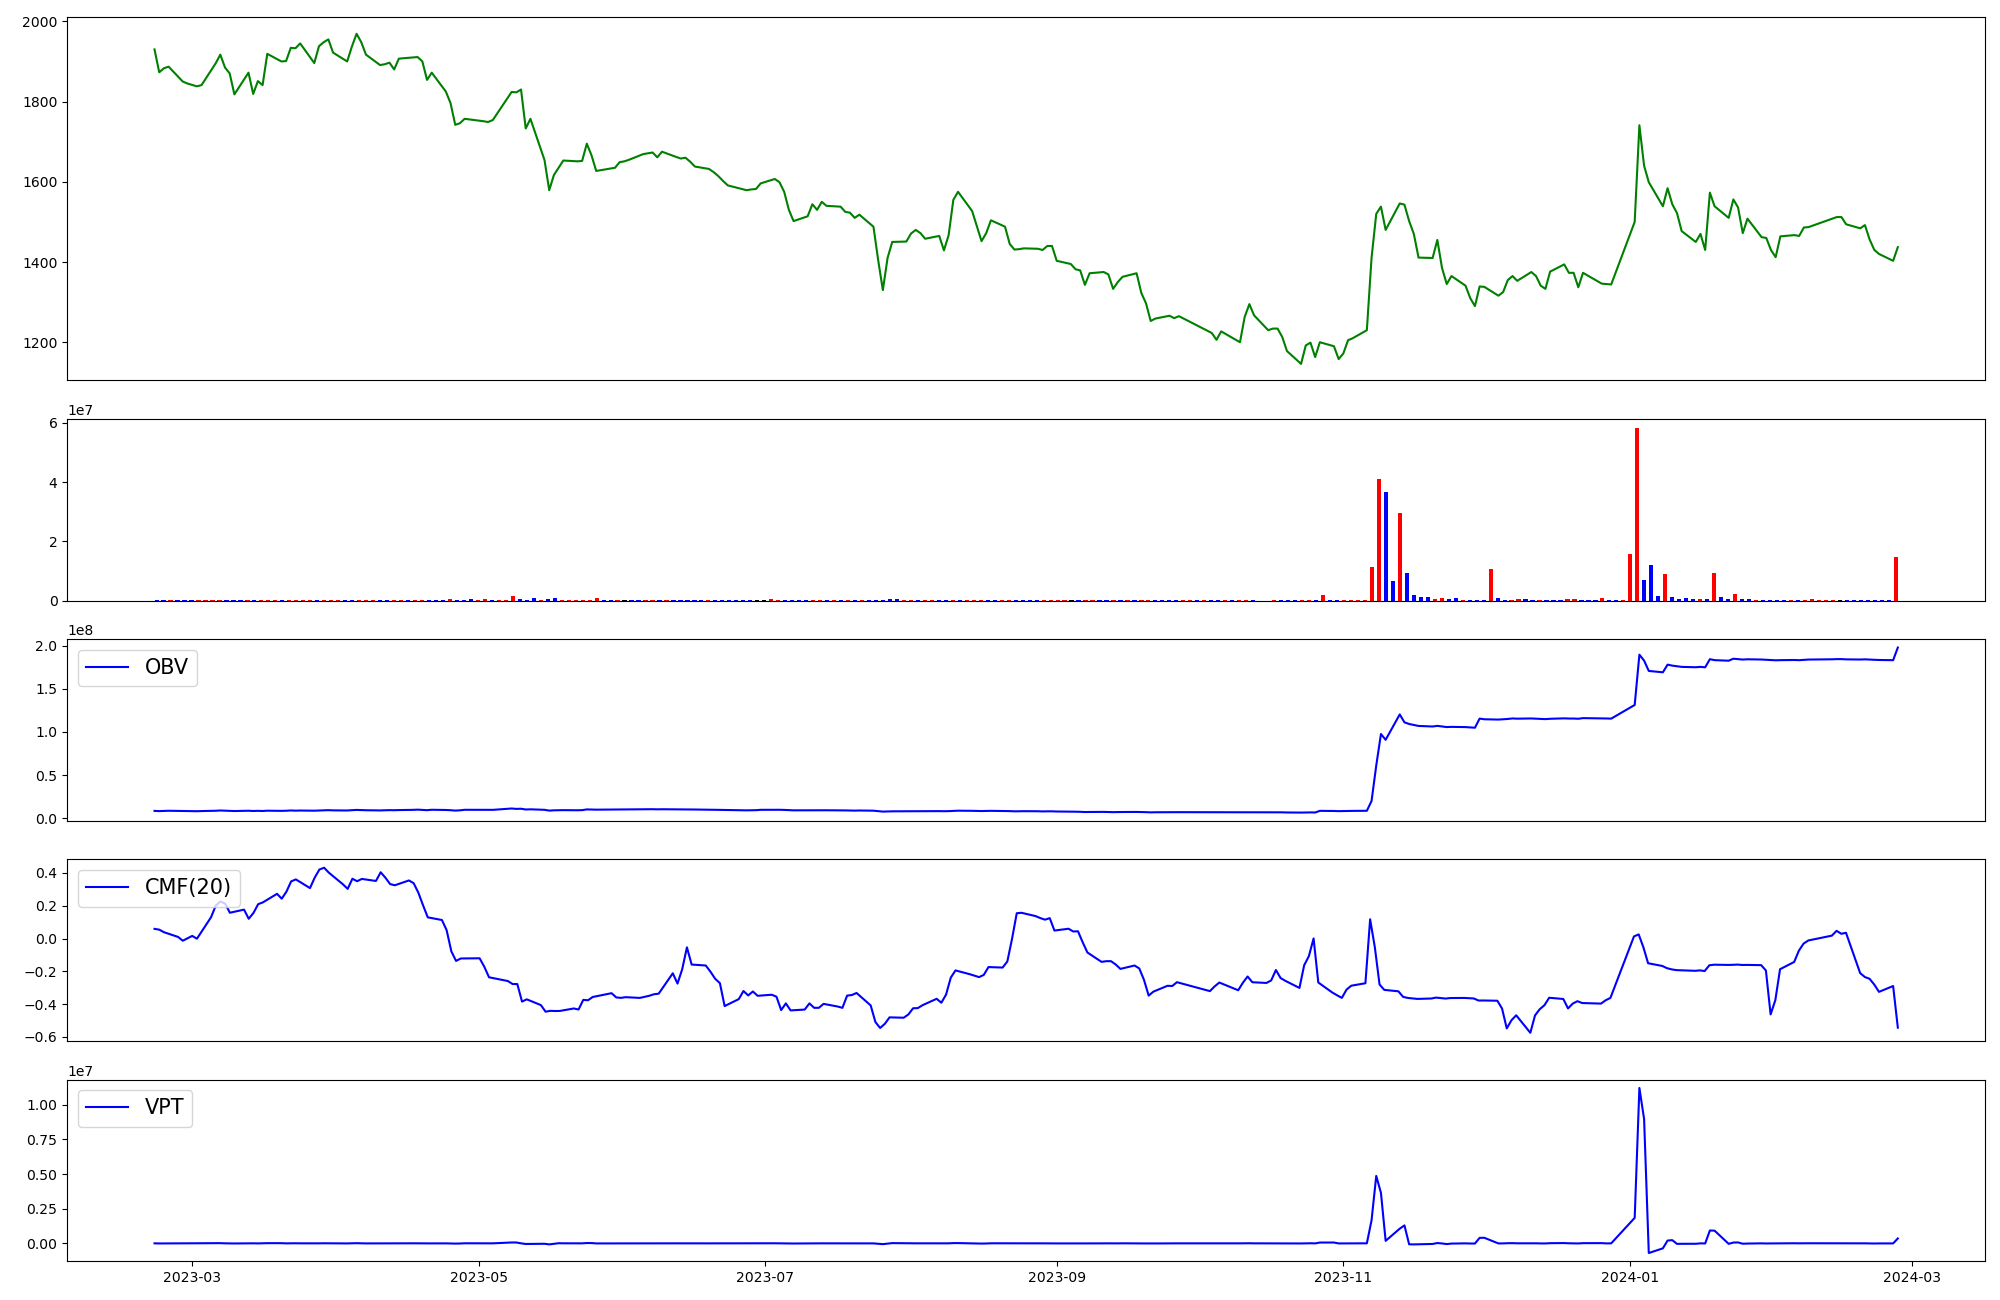Click the 2024-03 x-axis date label
The width and height of the screenshot is (2000, 1300).
1912,1277
